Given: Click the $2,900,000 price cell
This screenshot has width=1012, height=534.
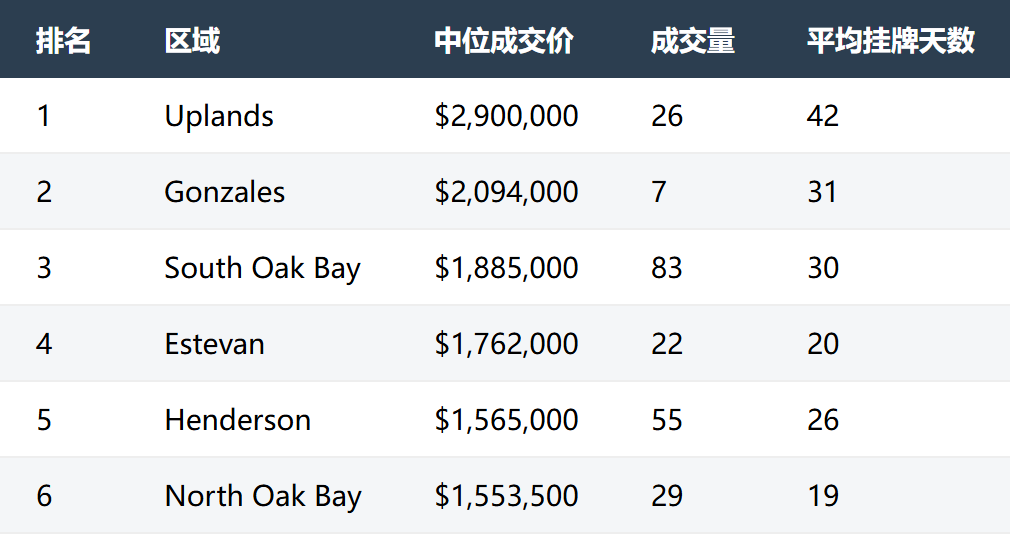Looking at the screenshot, I should coord(506,116).
